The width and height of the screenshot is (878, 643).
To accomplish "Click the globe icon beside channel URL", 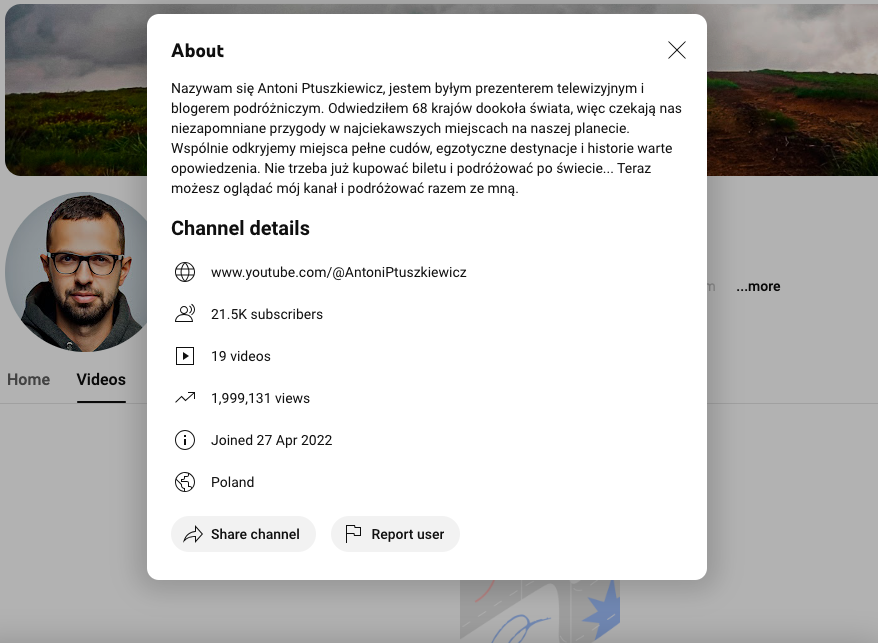I will coord(185,272).
